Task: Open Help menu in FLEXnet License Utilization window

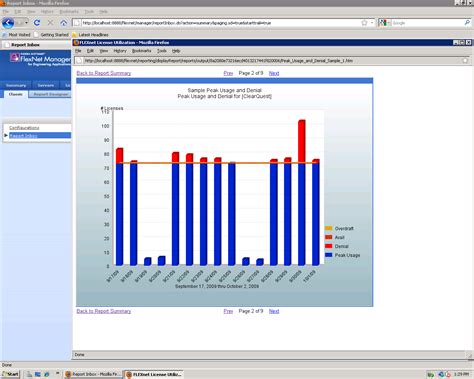Action: (x=176, y=51)
